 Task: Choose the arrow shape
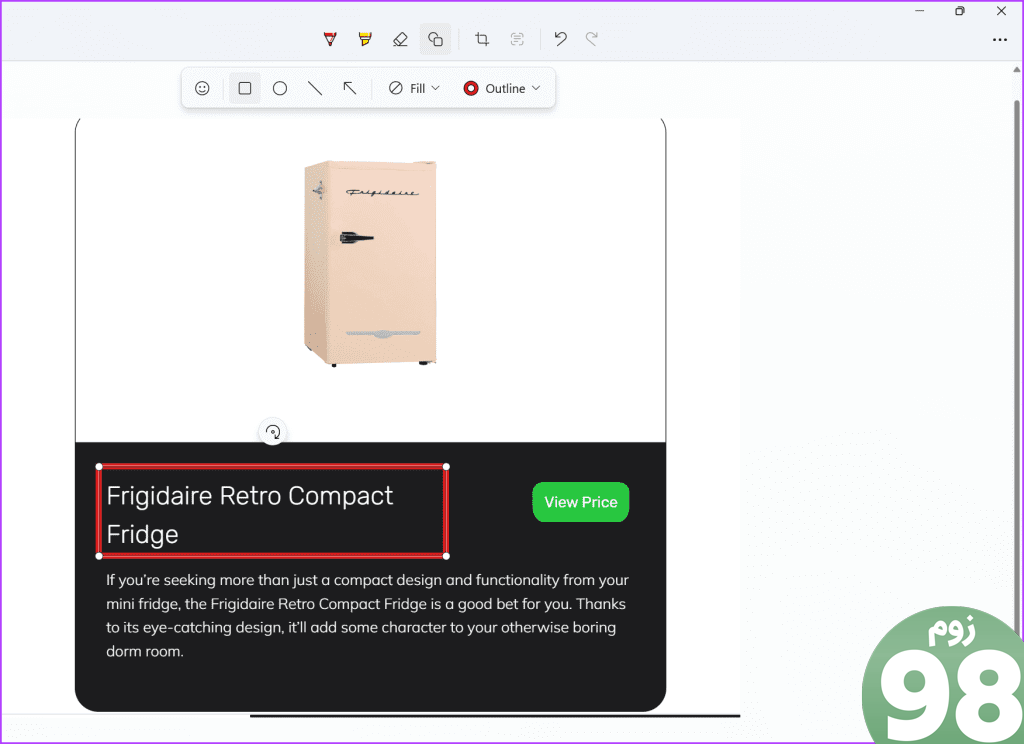coord(350,88)
